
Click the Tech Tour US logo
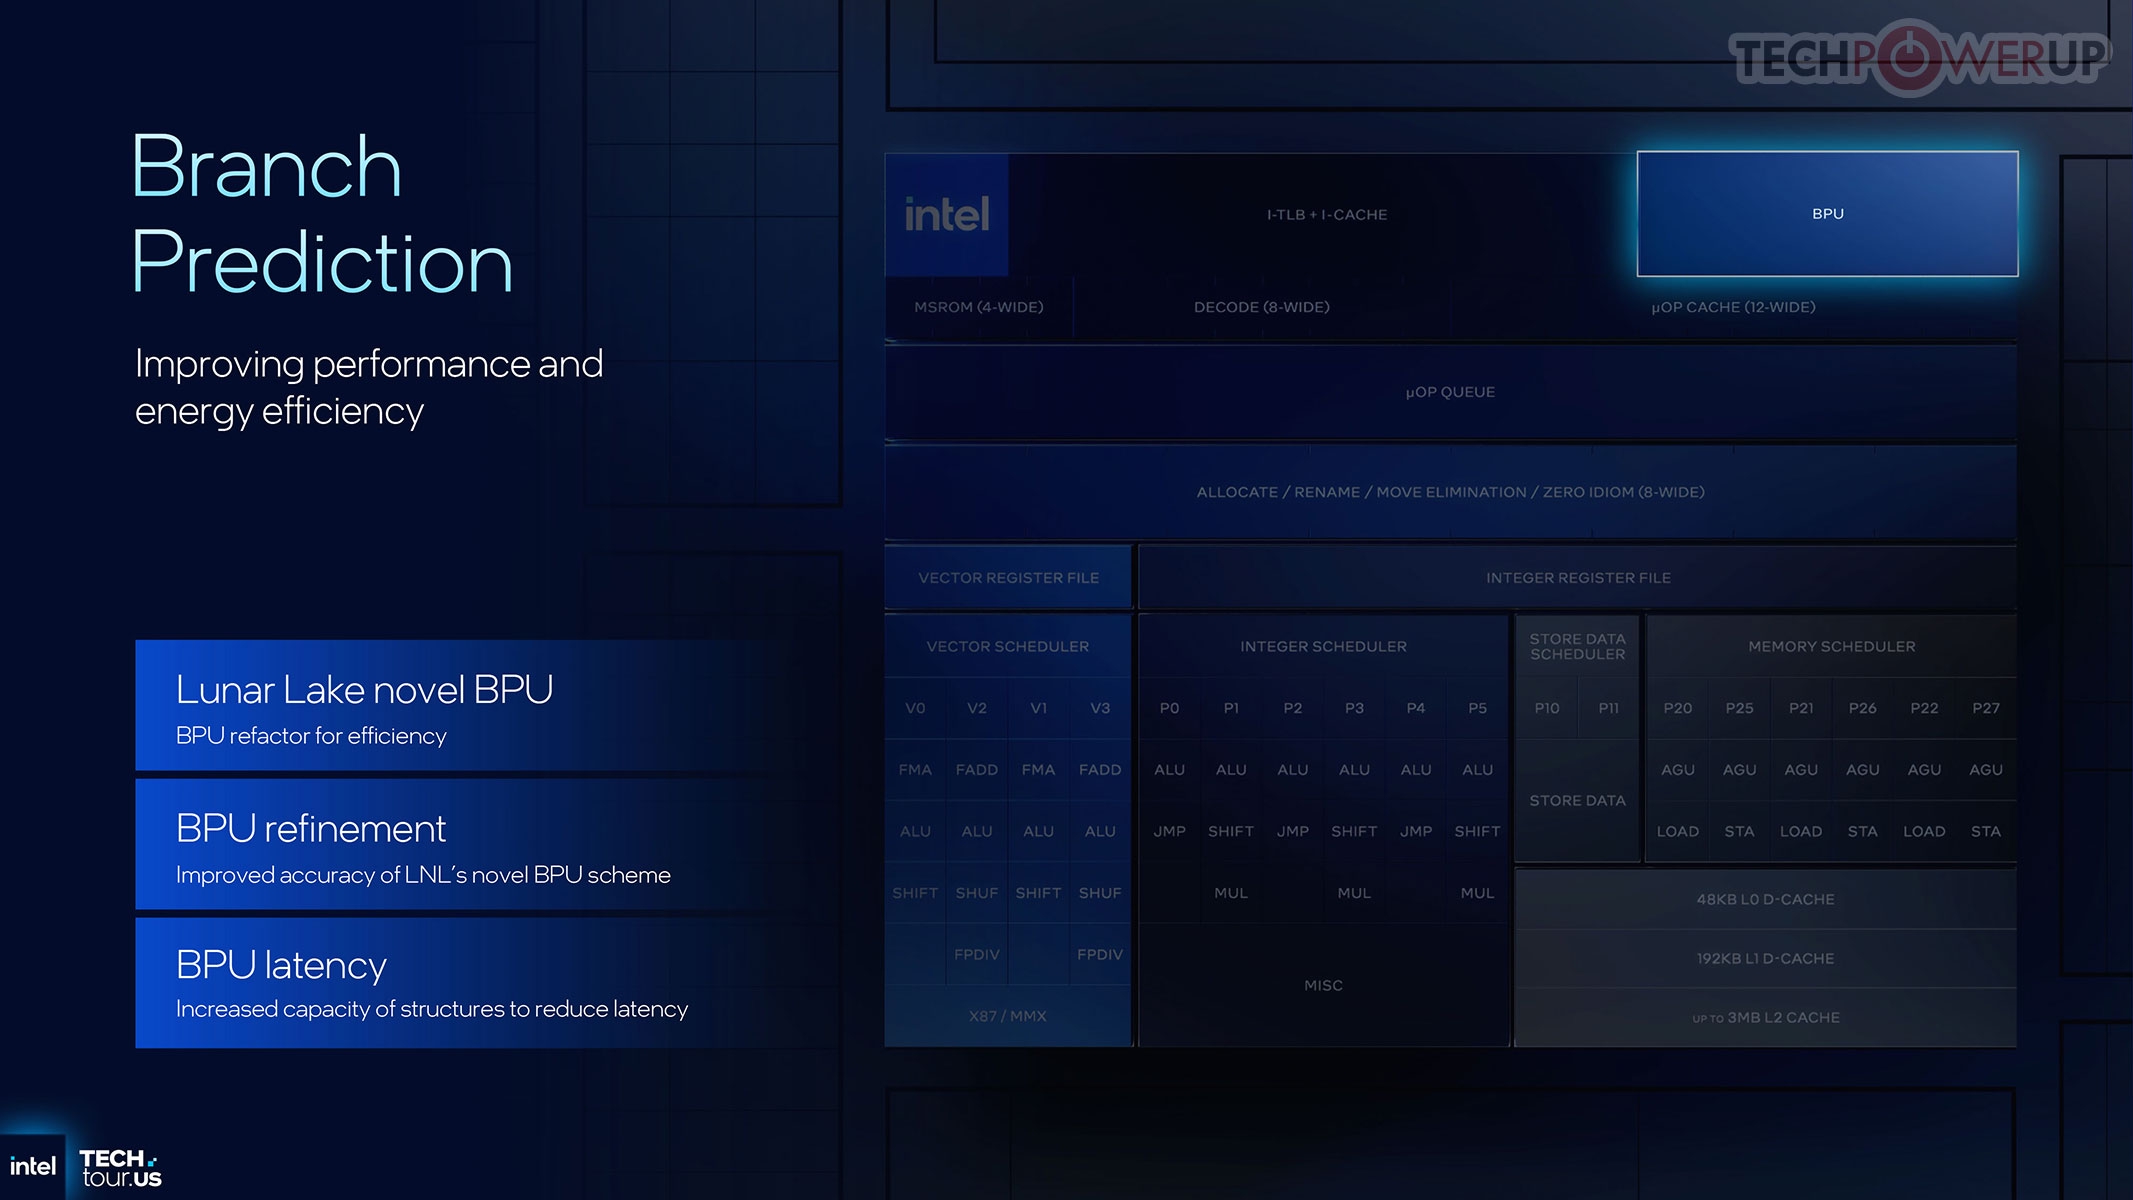click(x=120, y=1168)
